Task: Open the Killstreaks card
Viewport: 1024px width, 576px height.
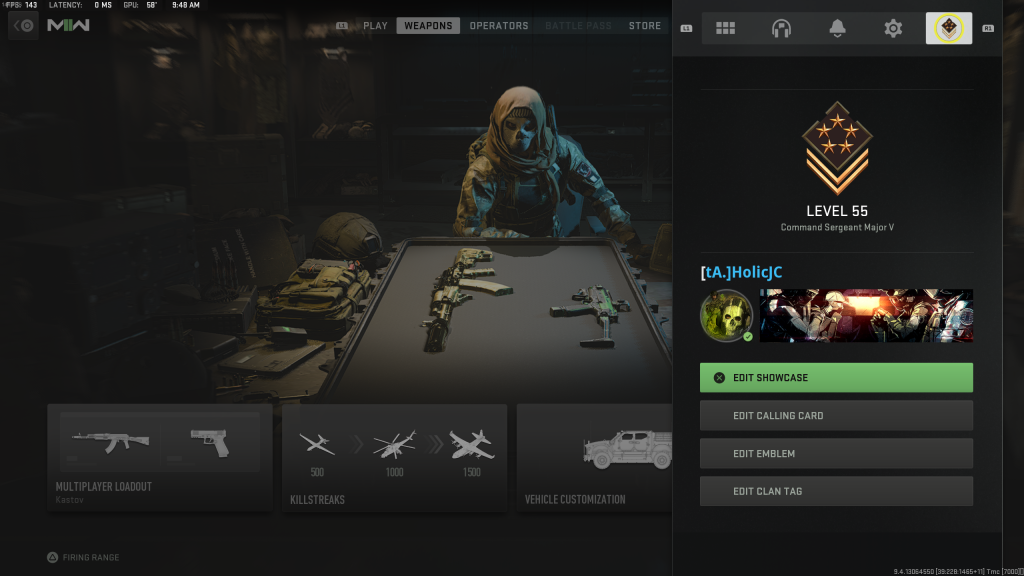Action: (x=394, y=457)
